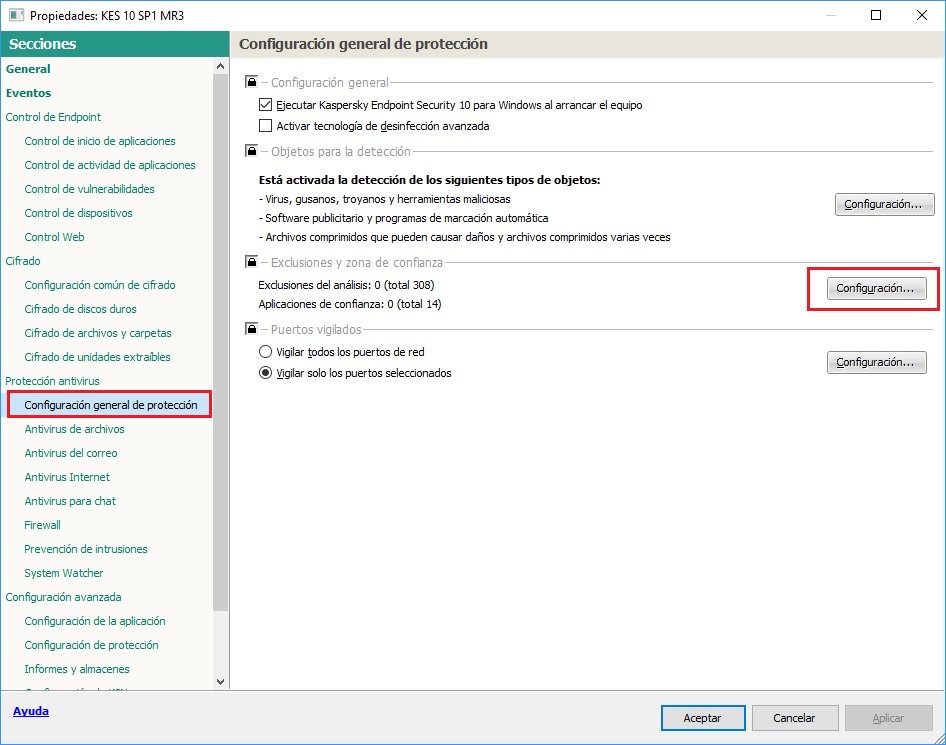
Task: Click 'Exclusiones del análisis: 0 (total 308)' text
Action: coord(346,285)
